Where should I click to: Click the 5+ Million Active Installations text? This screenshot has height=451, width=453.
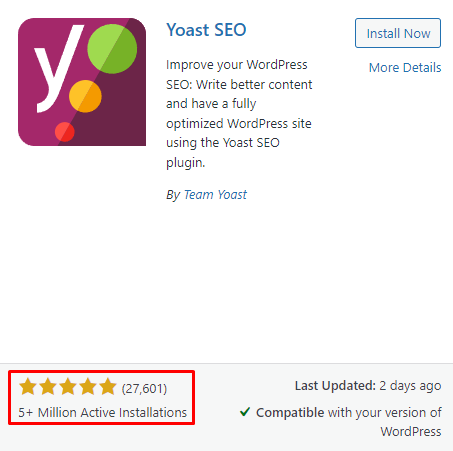pos(102,412)
